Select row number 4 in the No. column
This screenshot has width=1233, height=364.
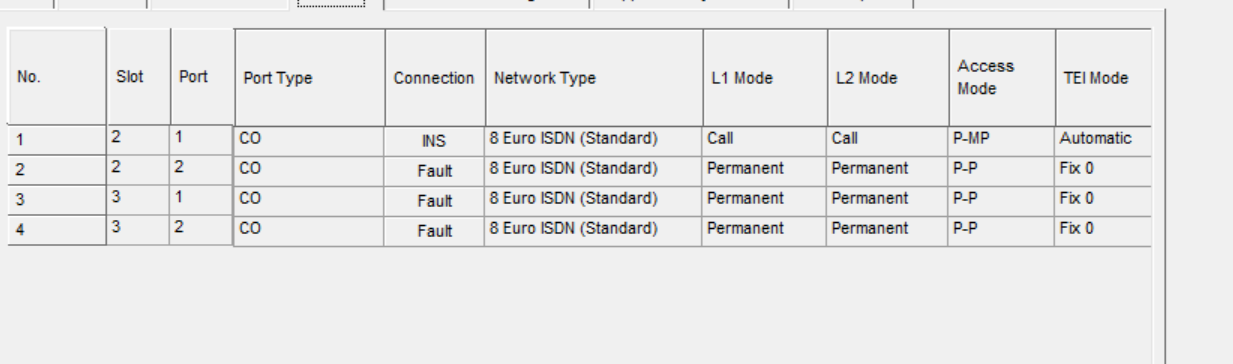point(56,230)
